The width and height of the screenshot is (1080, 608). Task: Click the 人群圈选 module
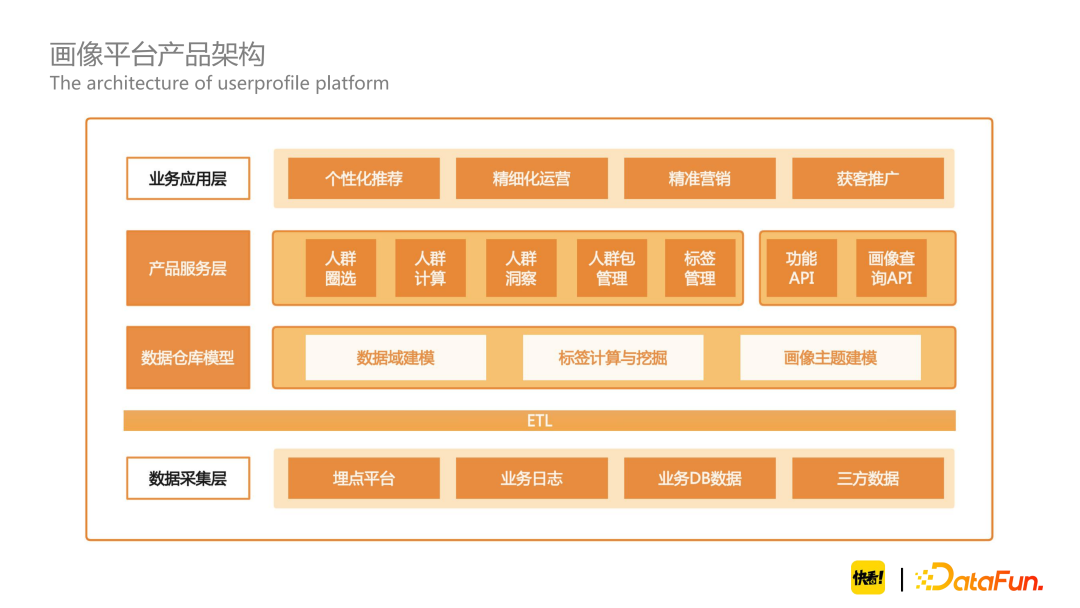click(341, 268)
